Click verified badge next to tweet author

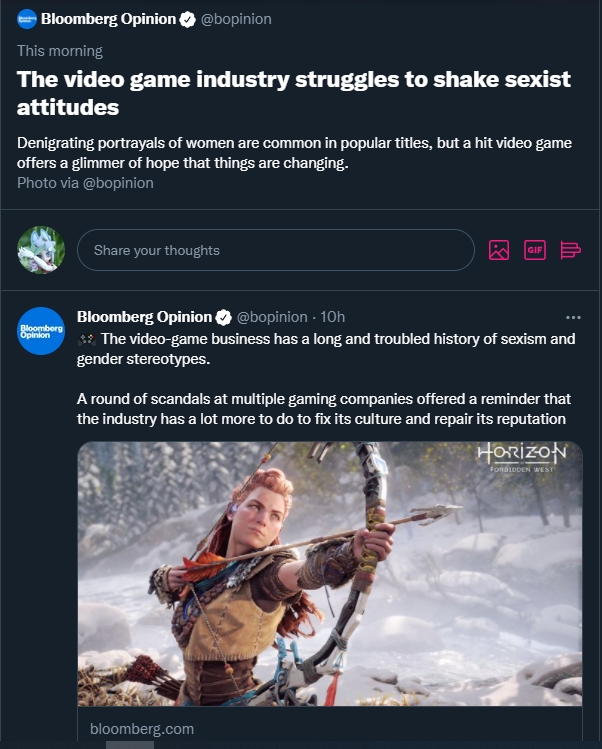(x=224, y=317)
